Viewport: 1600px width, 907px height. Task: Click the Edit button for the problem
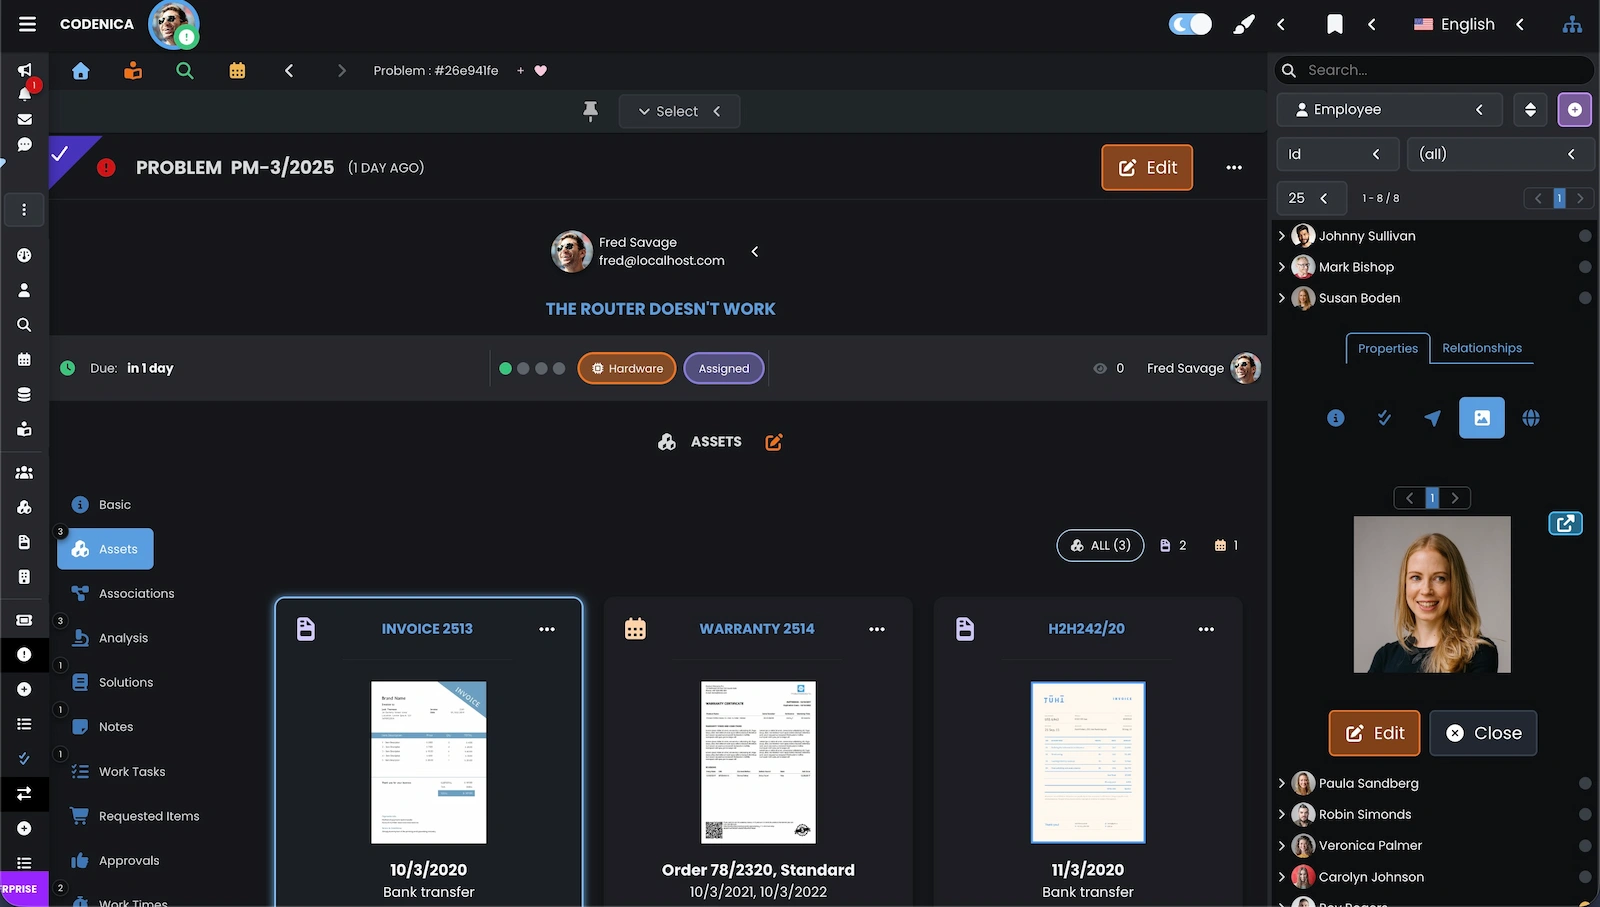(1146, 167)
